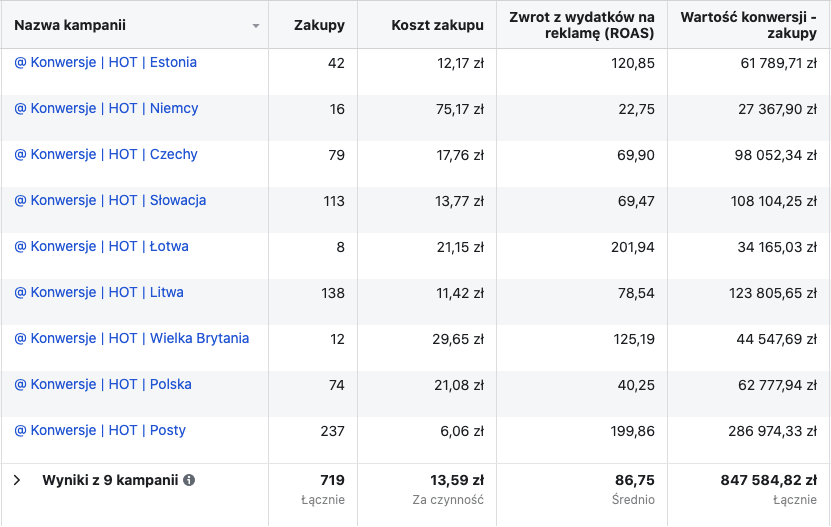Open the Konwersje HOT Estonia campaign
Image resolution: width=831 pixels, height=527 pixels.
coord(105,62)
